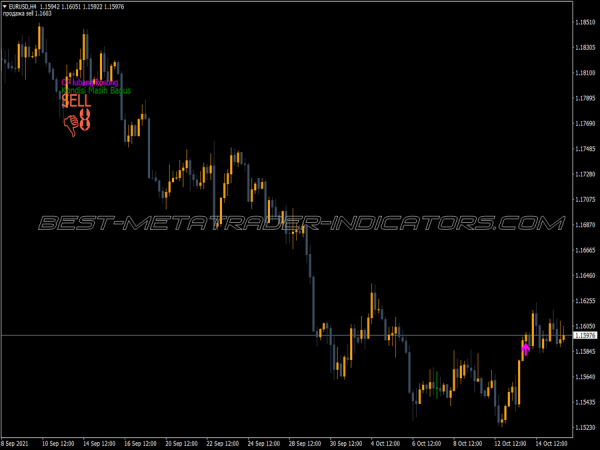Click the current price tag 1.15976
The image size is (600, 450).
click(585, 336)
